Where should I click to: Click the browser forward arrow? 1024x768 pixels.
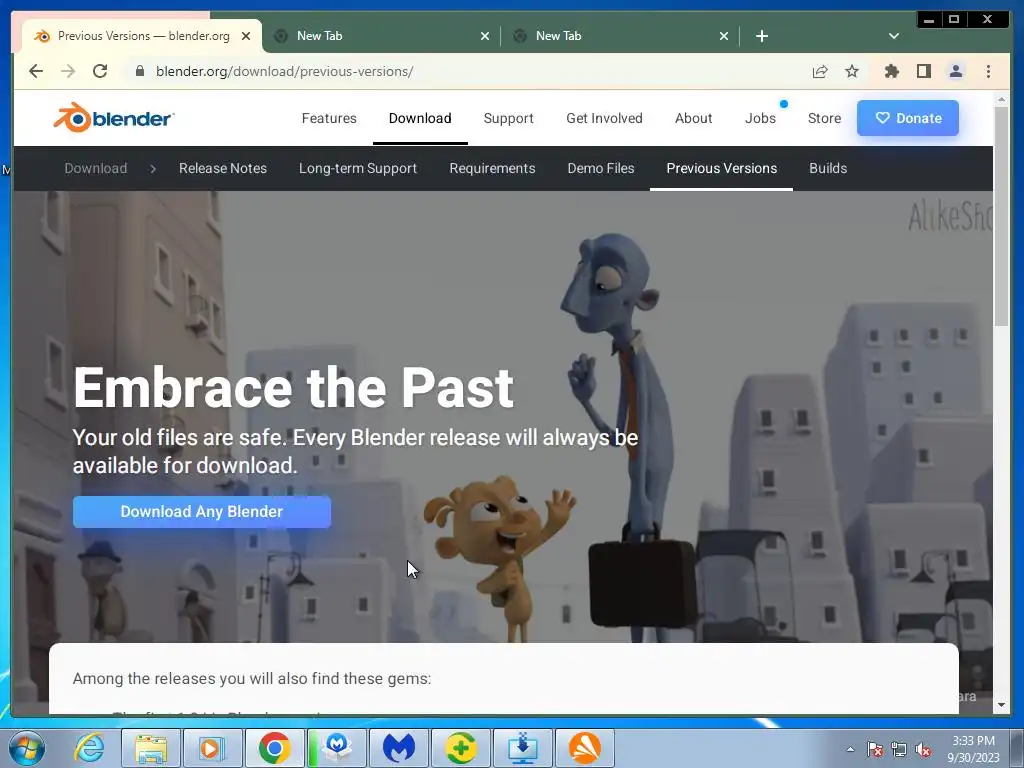[x=68, y=71]
